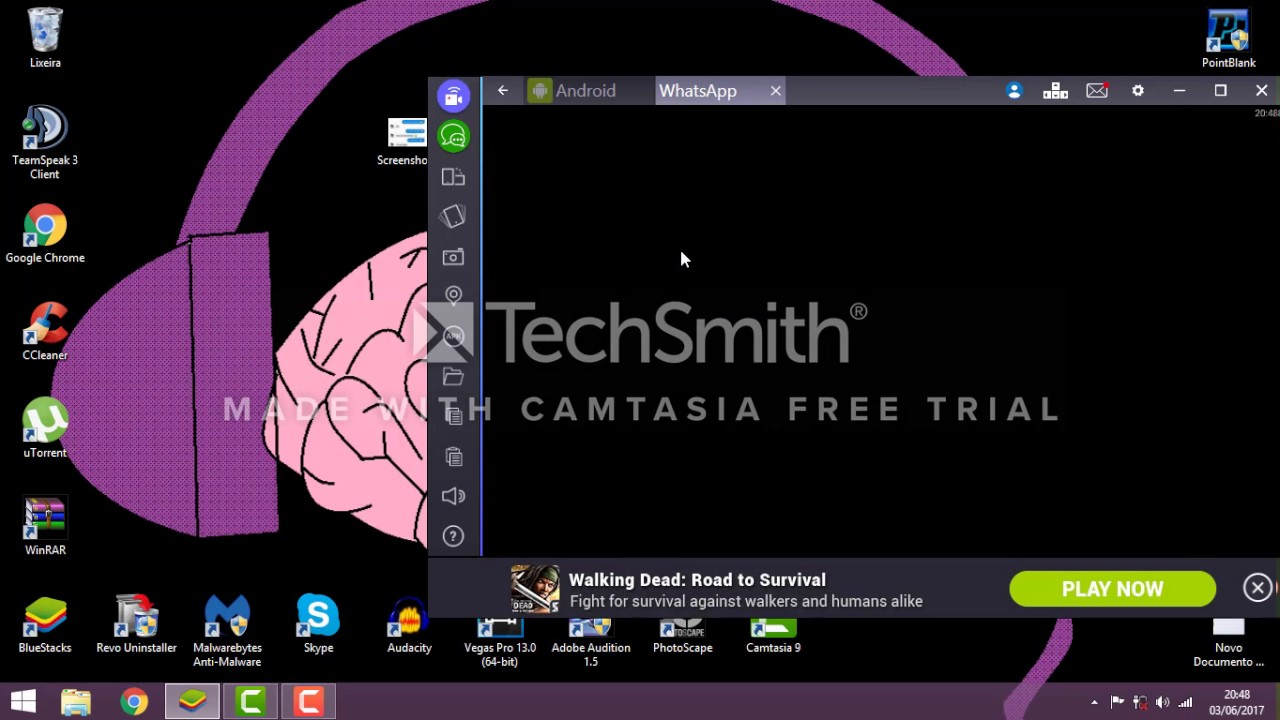Click the Walking Dead game thumbnail

tap(535, 589)
